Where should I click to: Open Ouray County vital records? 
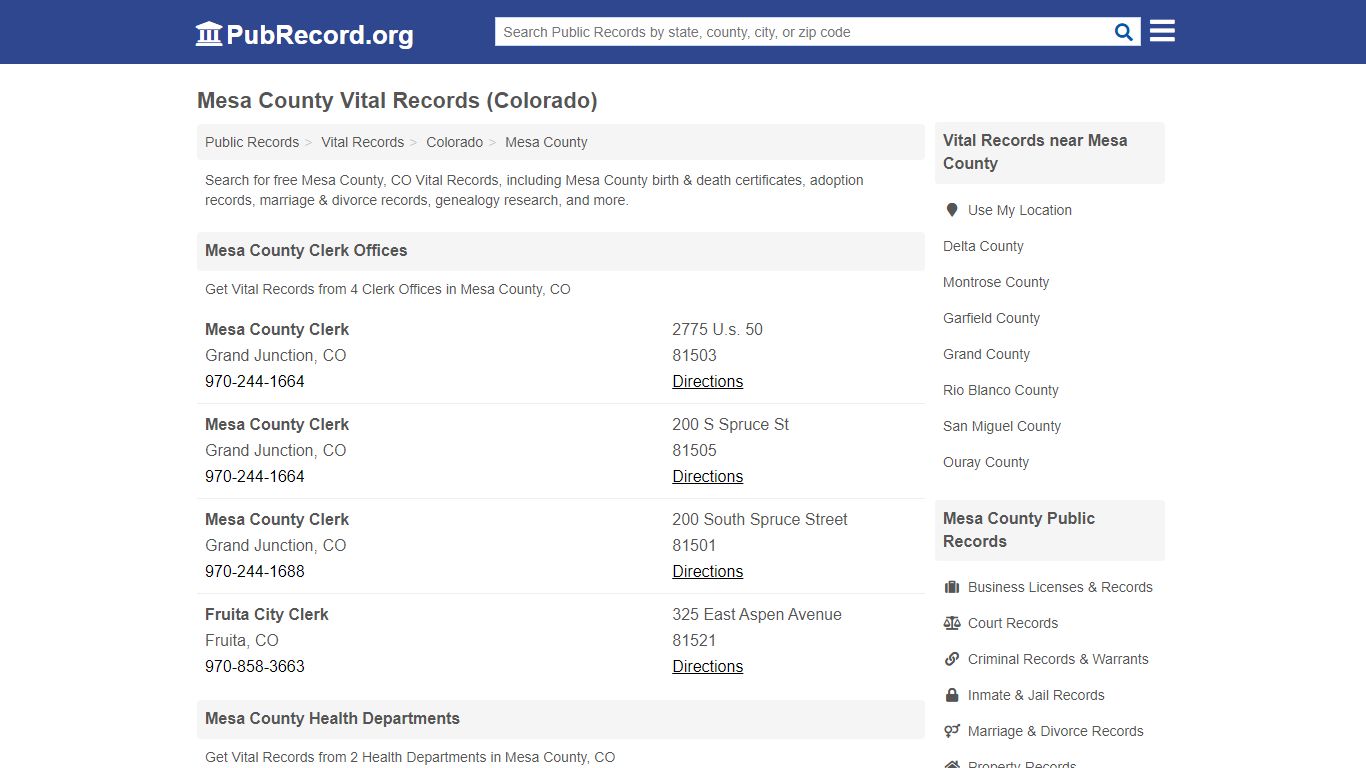pyautogui.click(x=985, y=462)
